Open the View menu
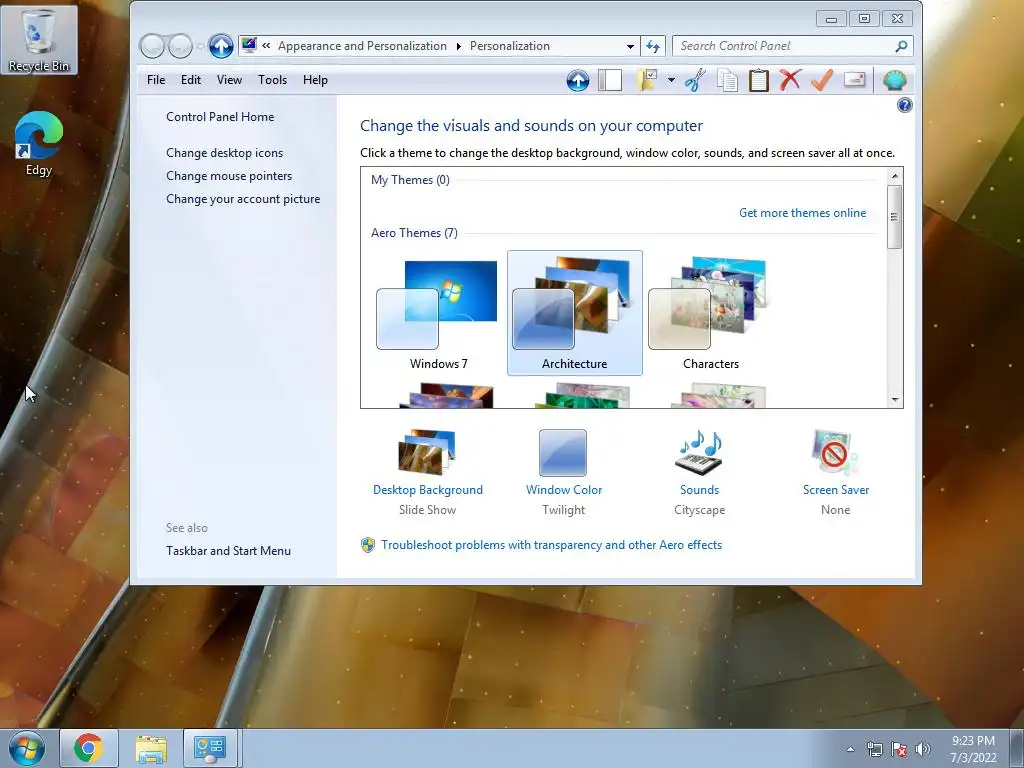The width and height of the screenshot is (1024, 768). pyautogui.click(x=229, y=80)
